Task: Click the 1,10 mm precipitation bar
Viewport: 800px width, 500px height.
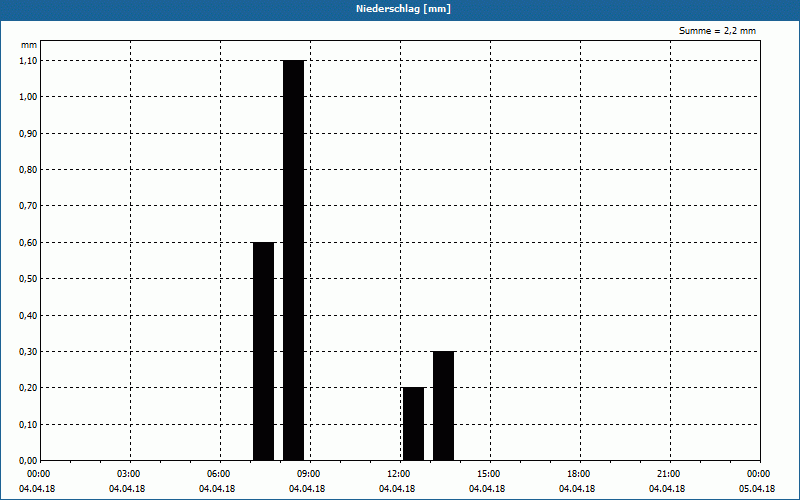Action: pyautogui.click(x=293, y=260)
